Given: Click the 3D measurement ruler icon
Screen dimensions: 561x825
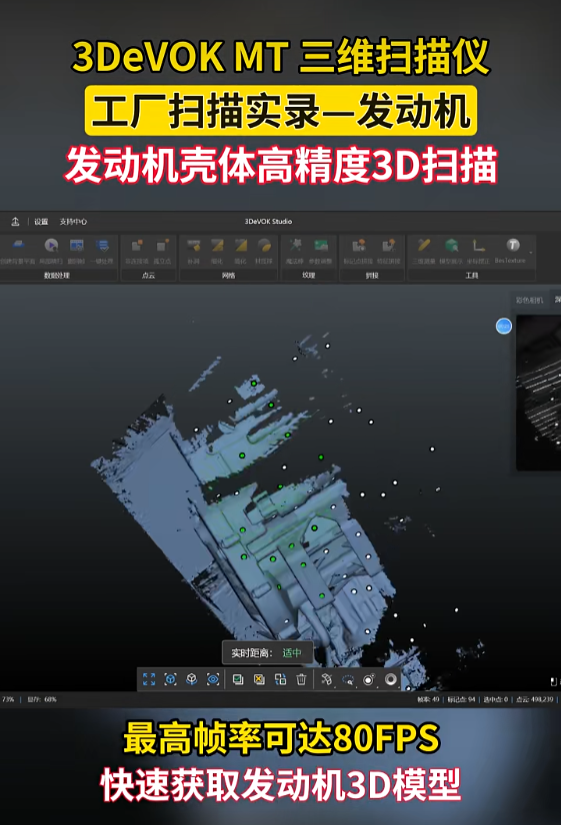Looking at the screenshot, I should (424, 245).
